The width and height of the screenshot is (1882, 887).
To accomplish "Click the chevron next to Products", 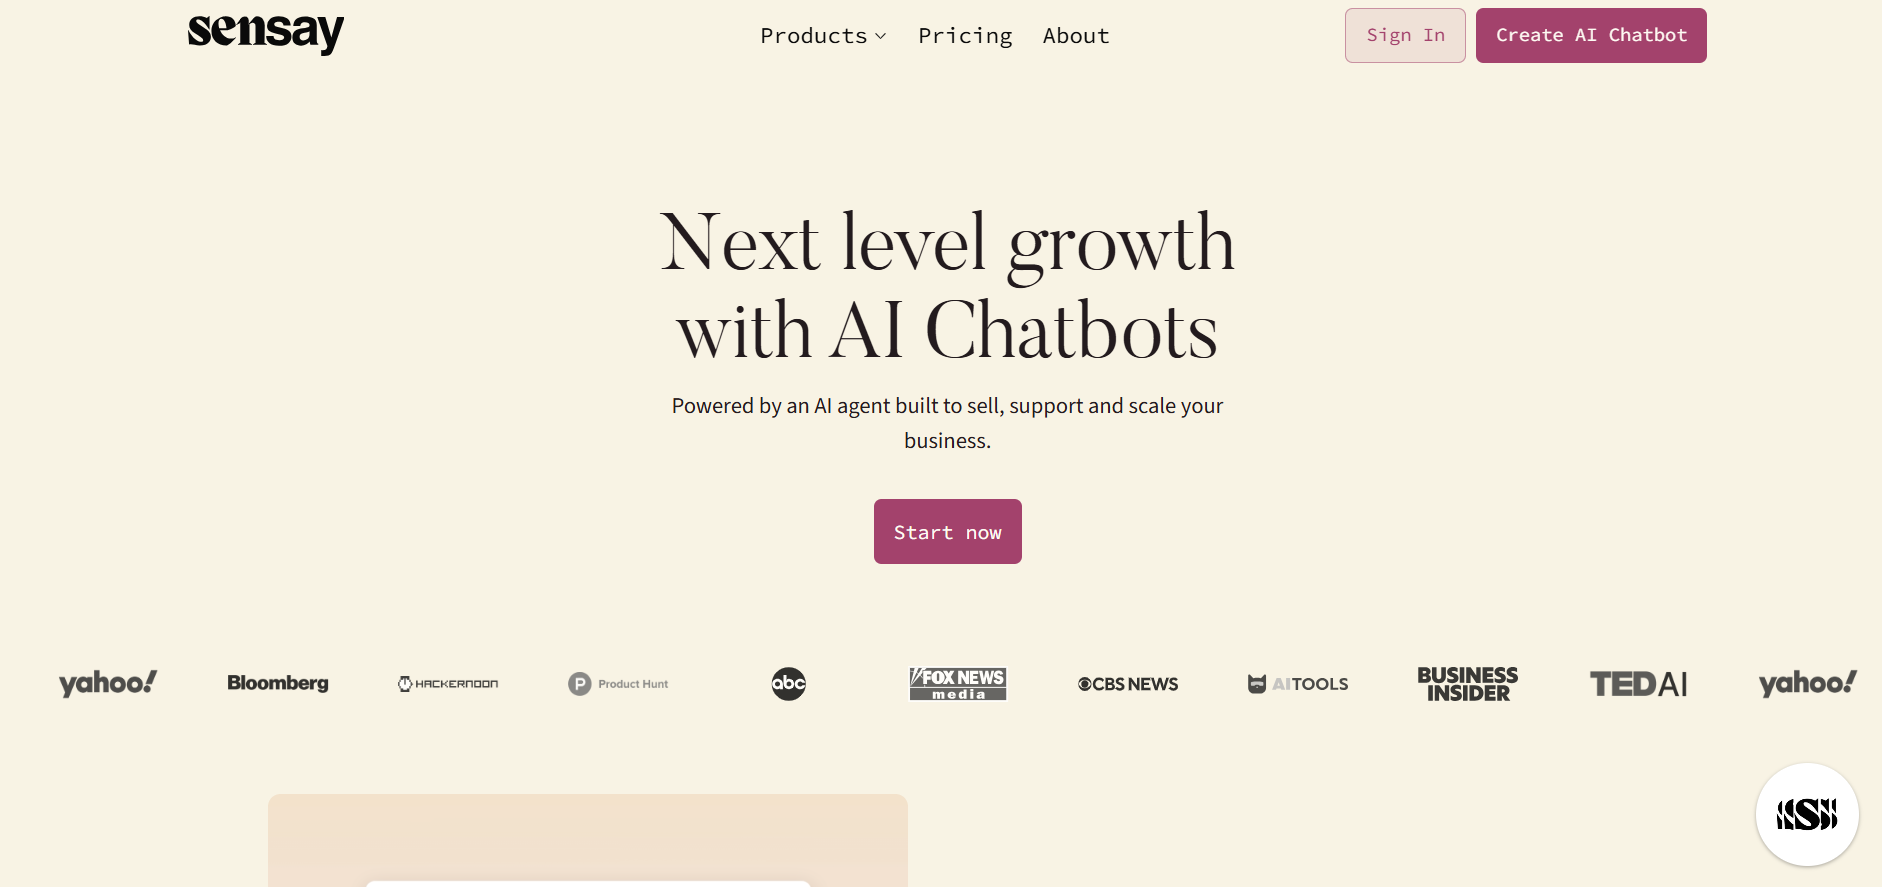I will coord(881,36).
